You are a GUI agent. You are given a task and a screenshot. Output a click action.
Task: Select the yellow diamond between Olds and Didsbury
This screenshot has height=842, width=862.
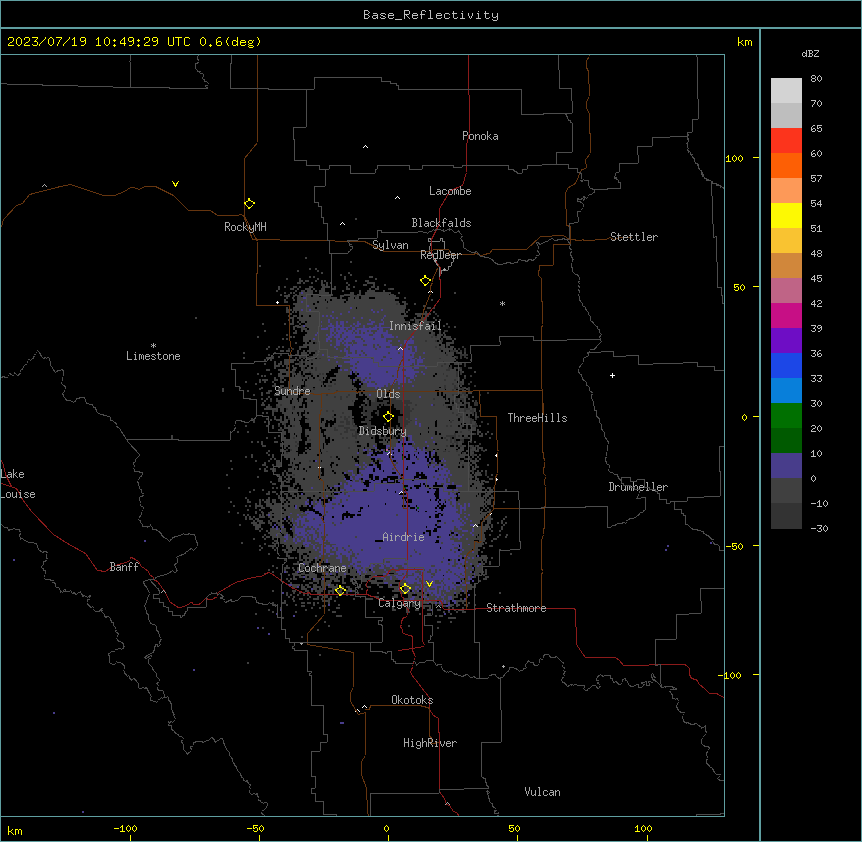point(388,416)
